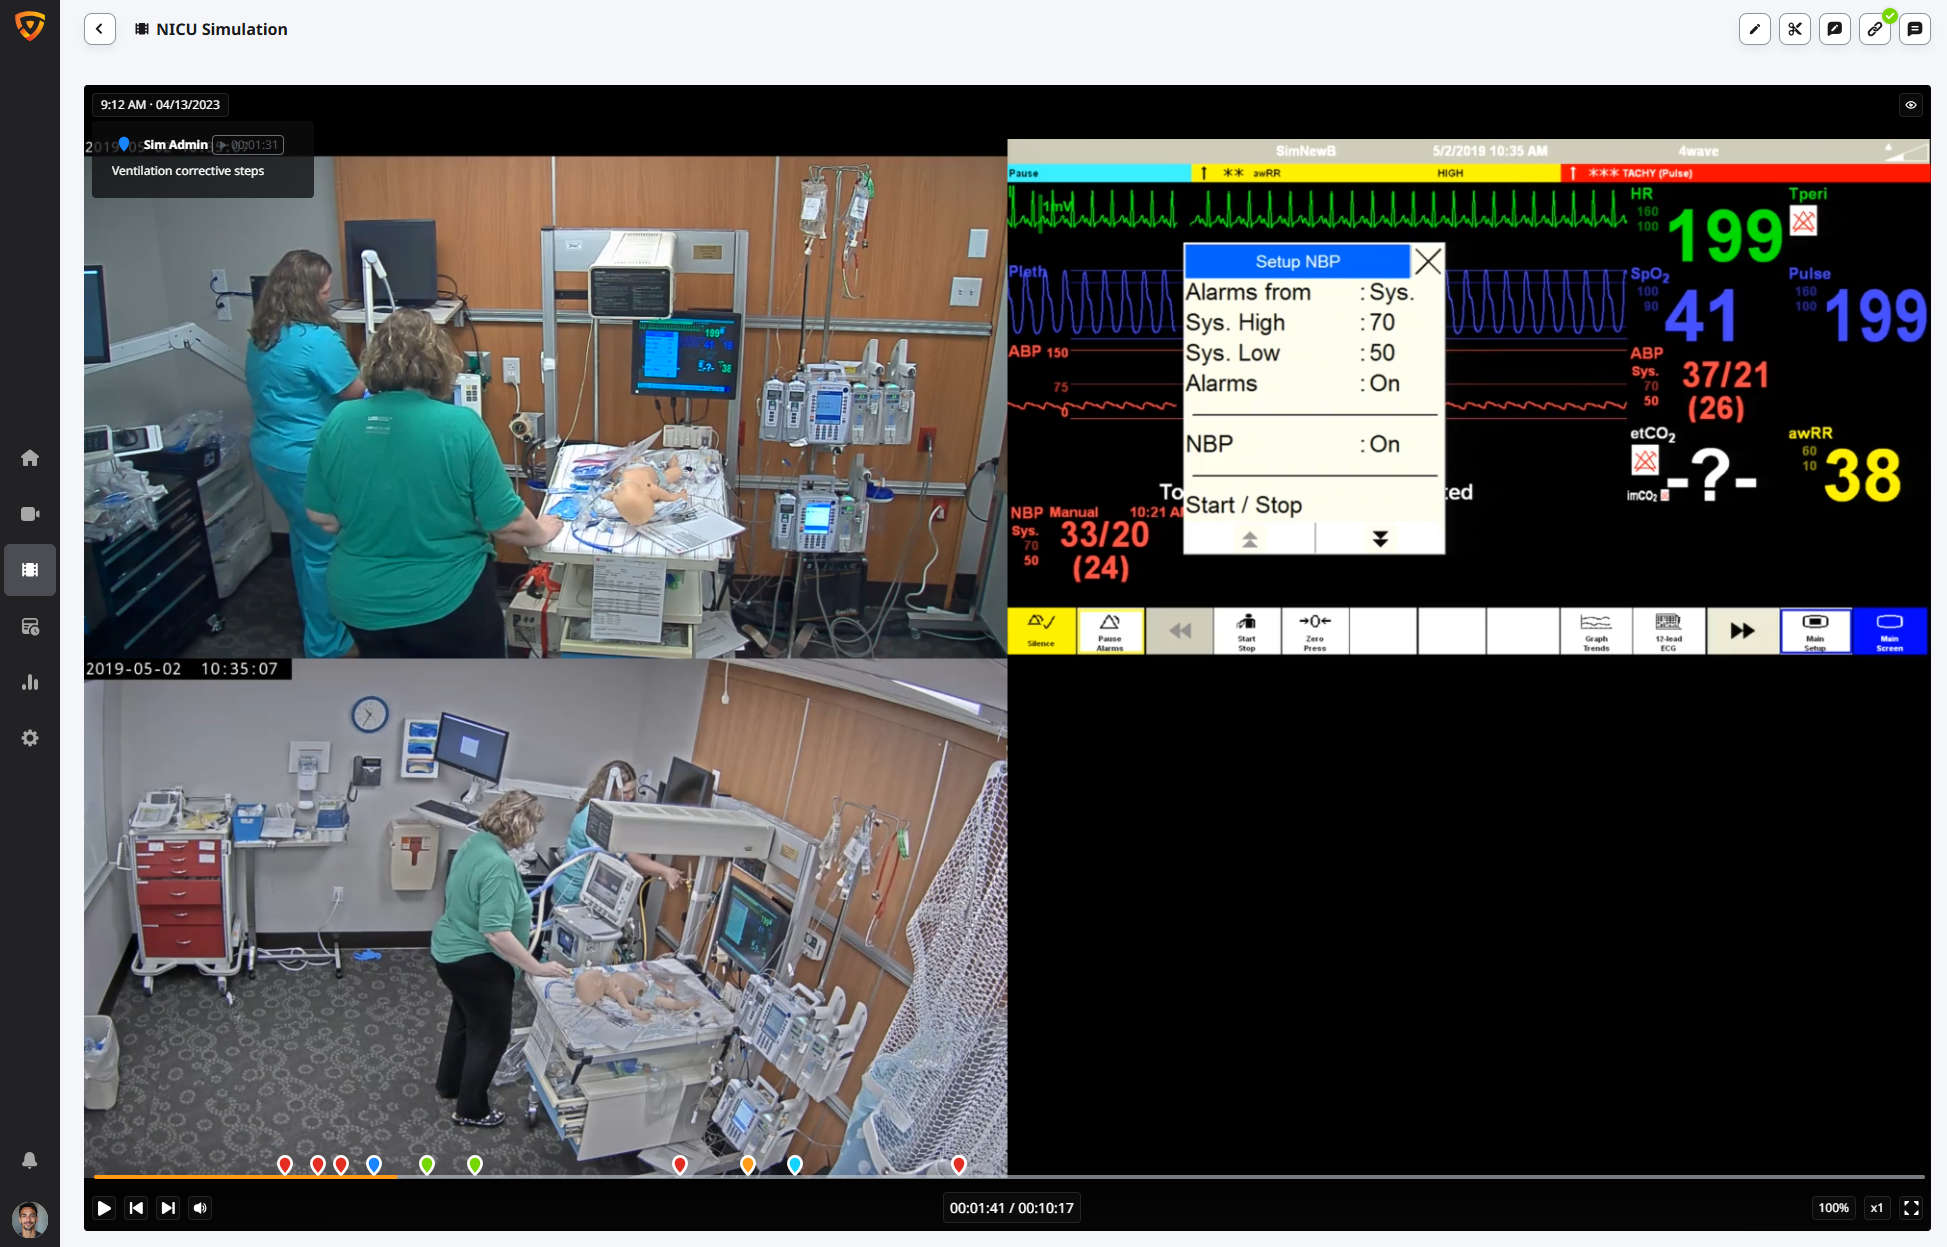The width and height of the screenshot is (1947, 1247).
Task: Open the comments chat icon
Action: pyautogui.click(x=1915, y=29)
